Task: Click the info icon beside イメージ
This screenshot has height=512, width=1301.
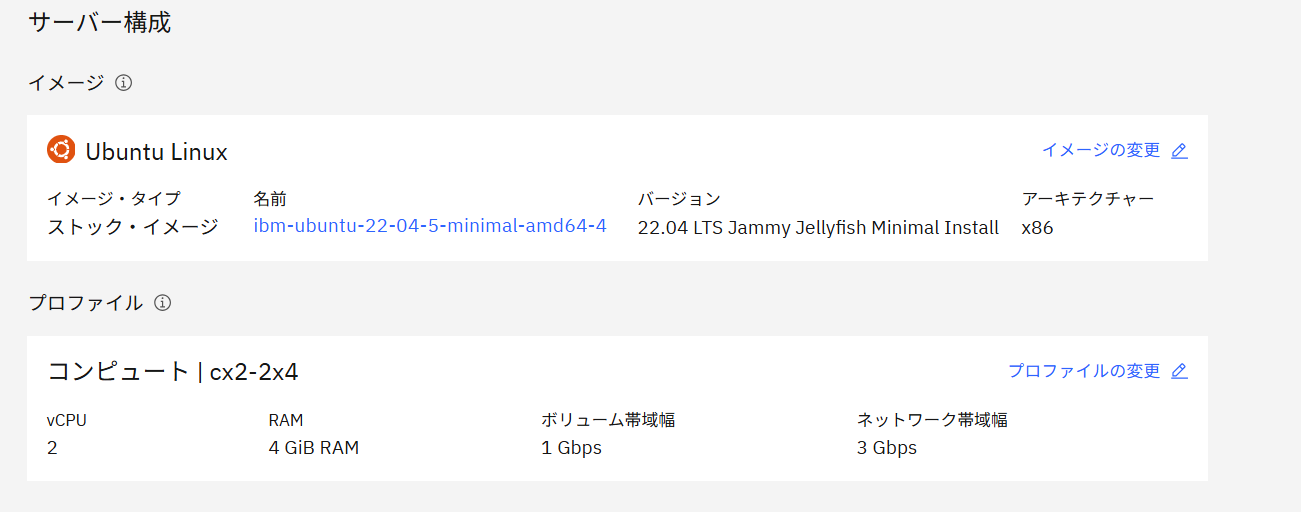Action: pos(124,83)
